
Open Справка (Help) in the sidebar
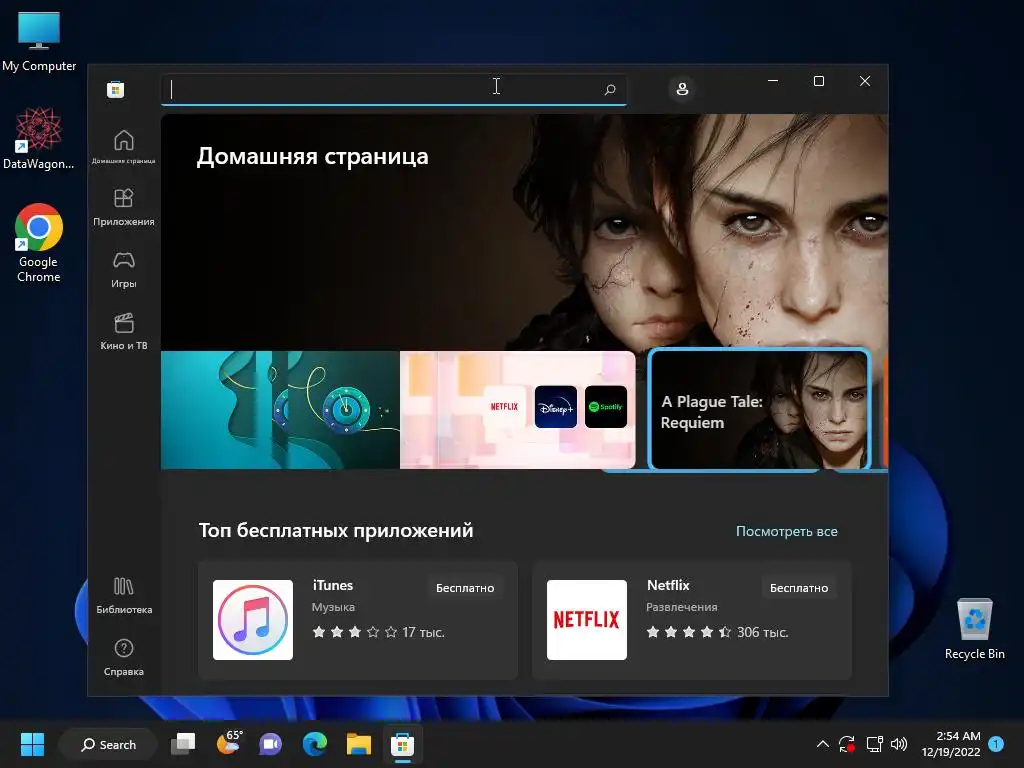[123, 657]
